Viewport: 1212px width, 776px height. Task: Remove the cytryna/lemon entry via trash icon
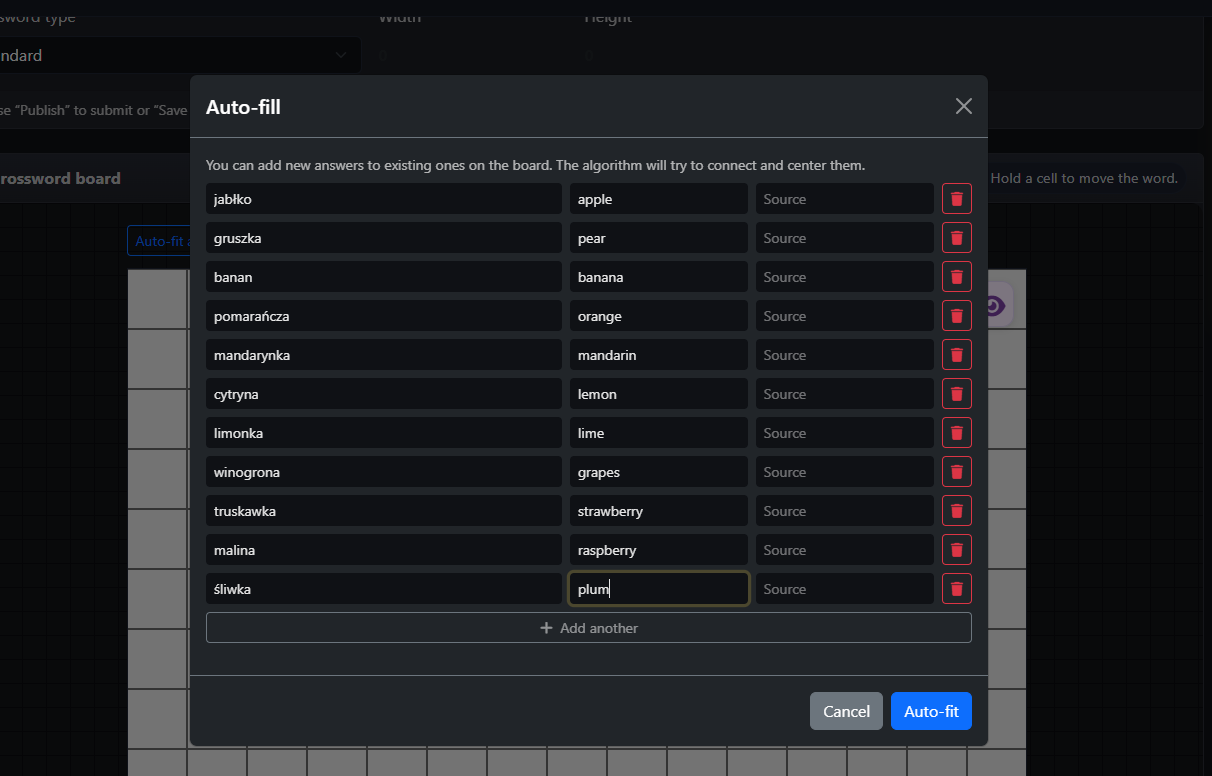[x=956, y=393]
